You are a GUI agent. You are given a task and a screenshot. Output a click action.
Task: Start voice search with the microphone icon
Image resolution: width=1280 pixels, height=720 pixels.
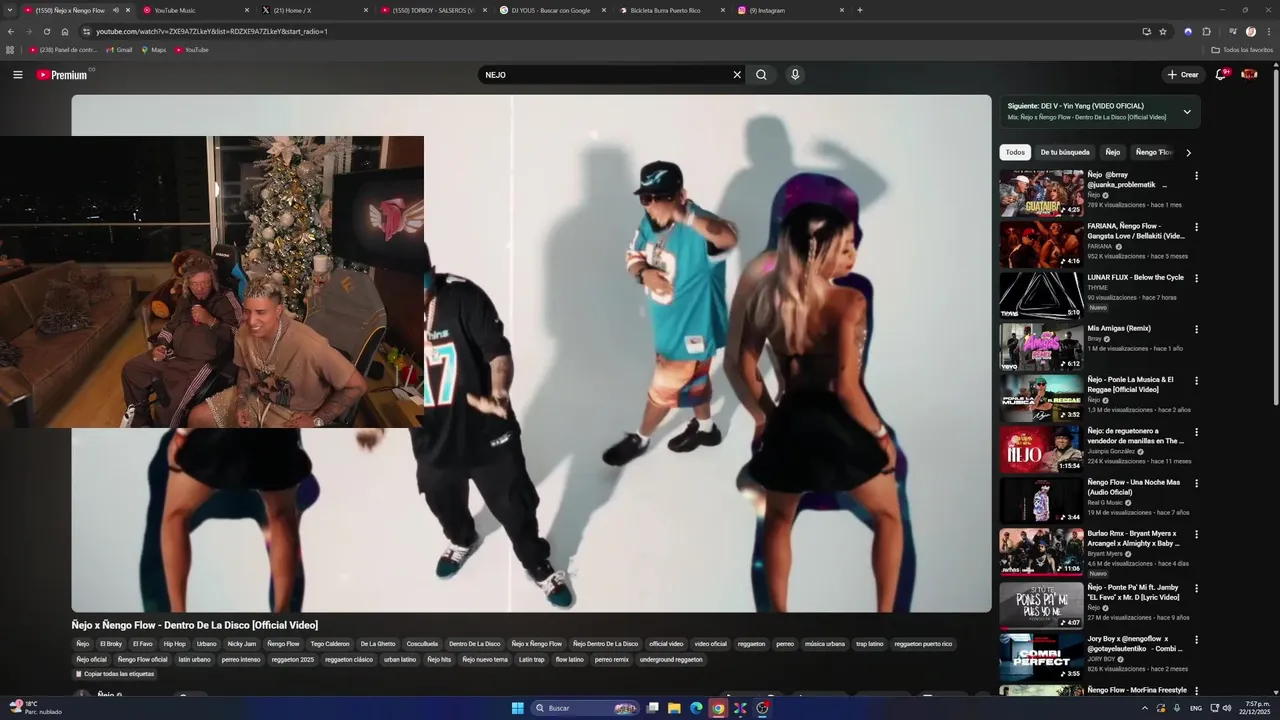pos(795,75)
